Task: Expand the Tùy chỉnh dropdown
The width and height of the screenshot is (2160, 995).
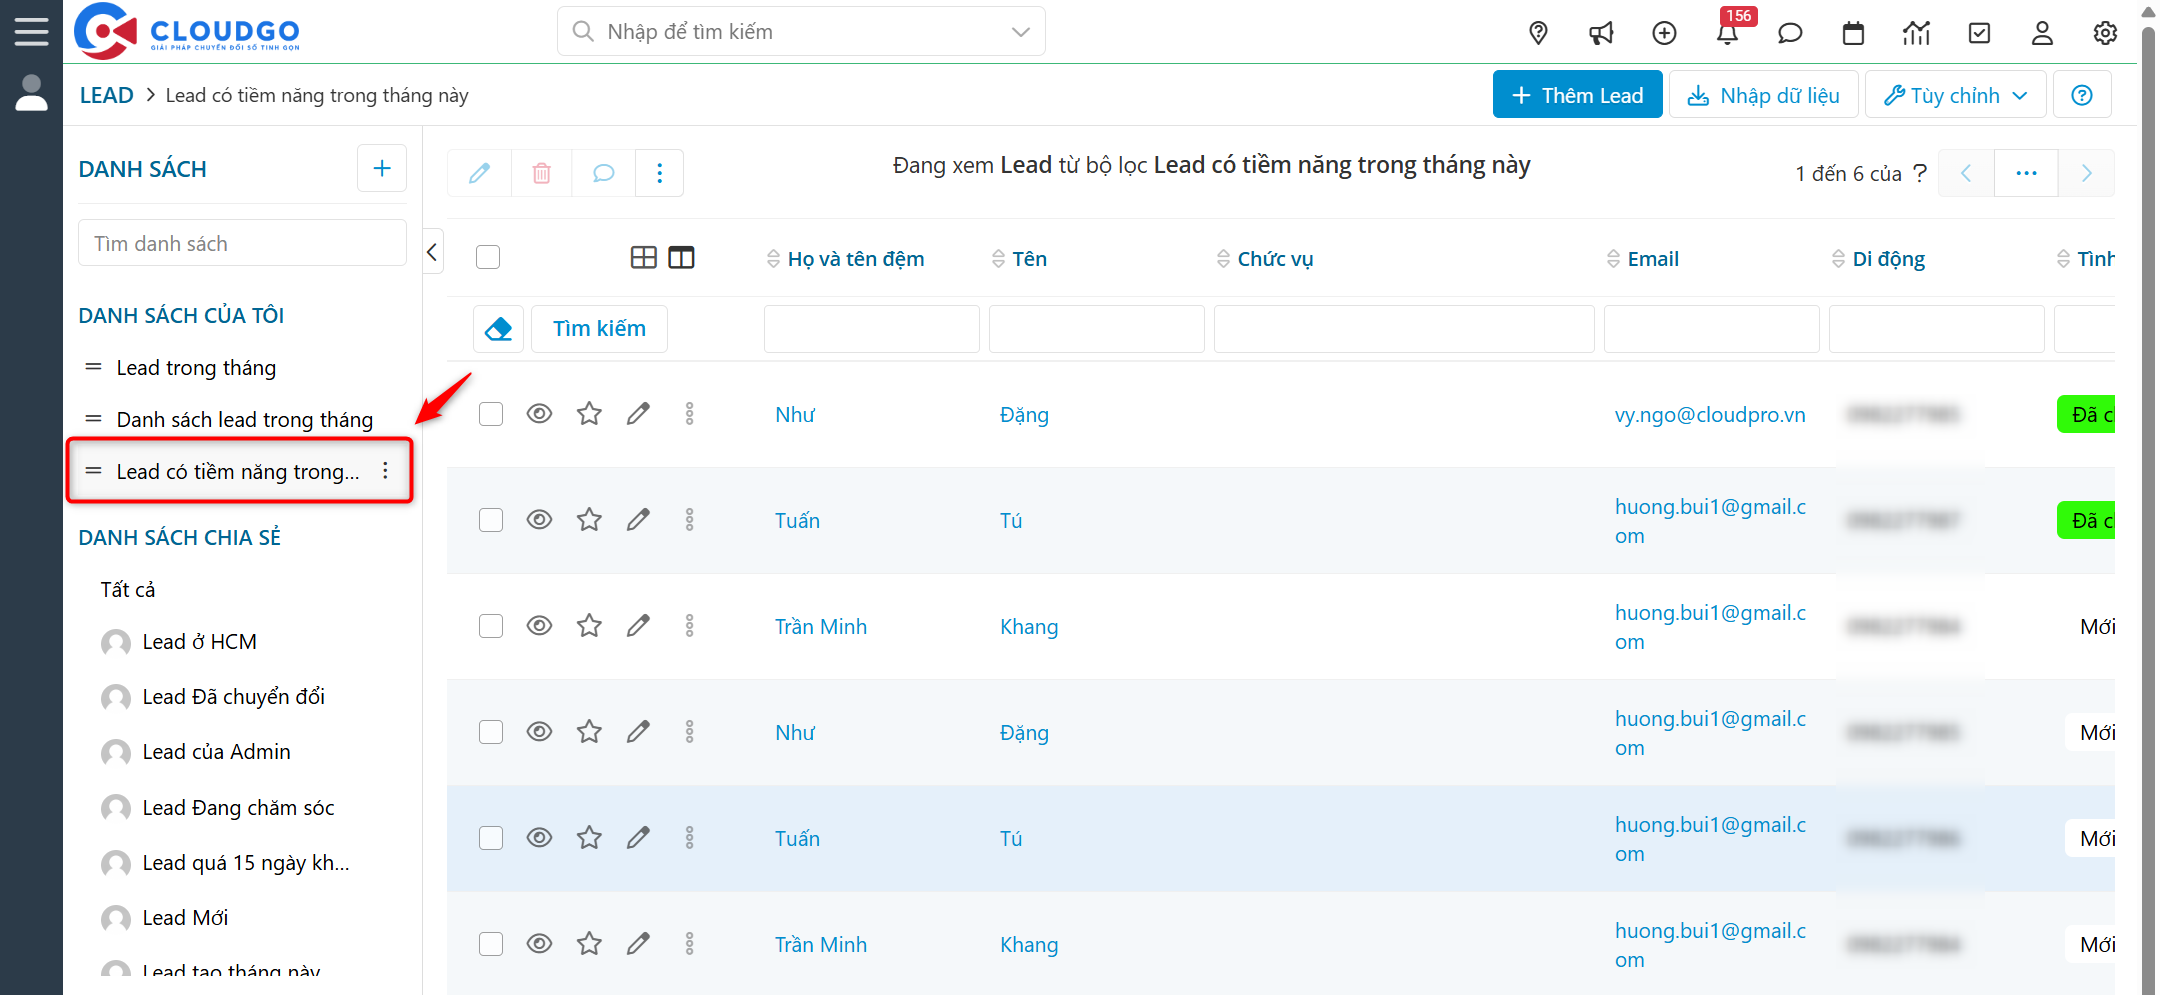Action: tap(1955, 95)
